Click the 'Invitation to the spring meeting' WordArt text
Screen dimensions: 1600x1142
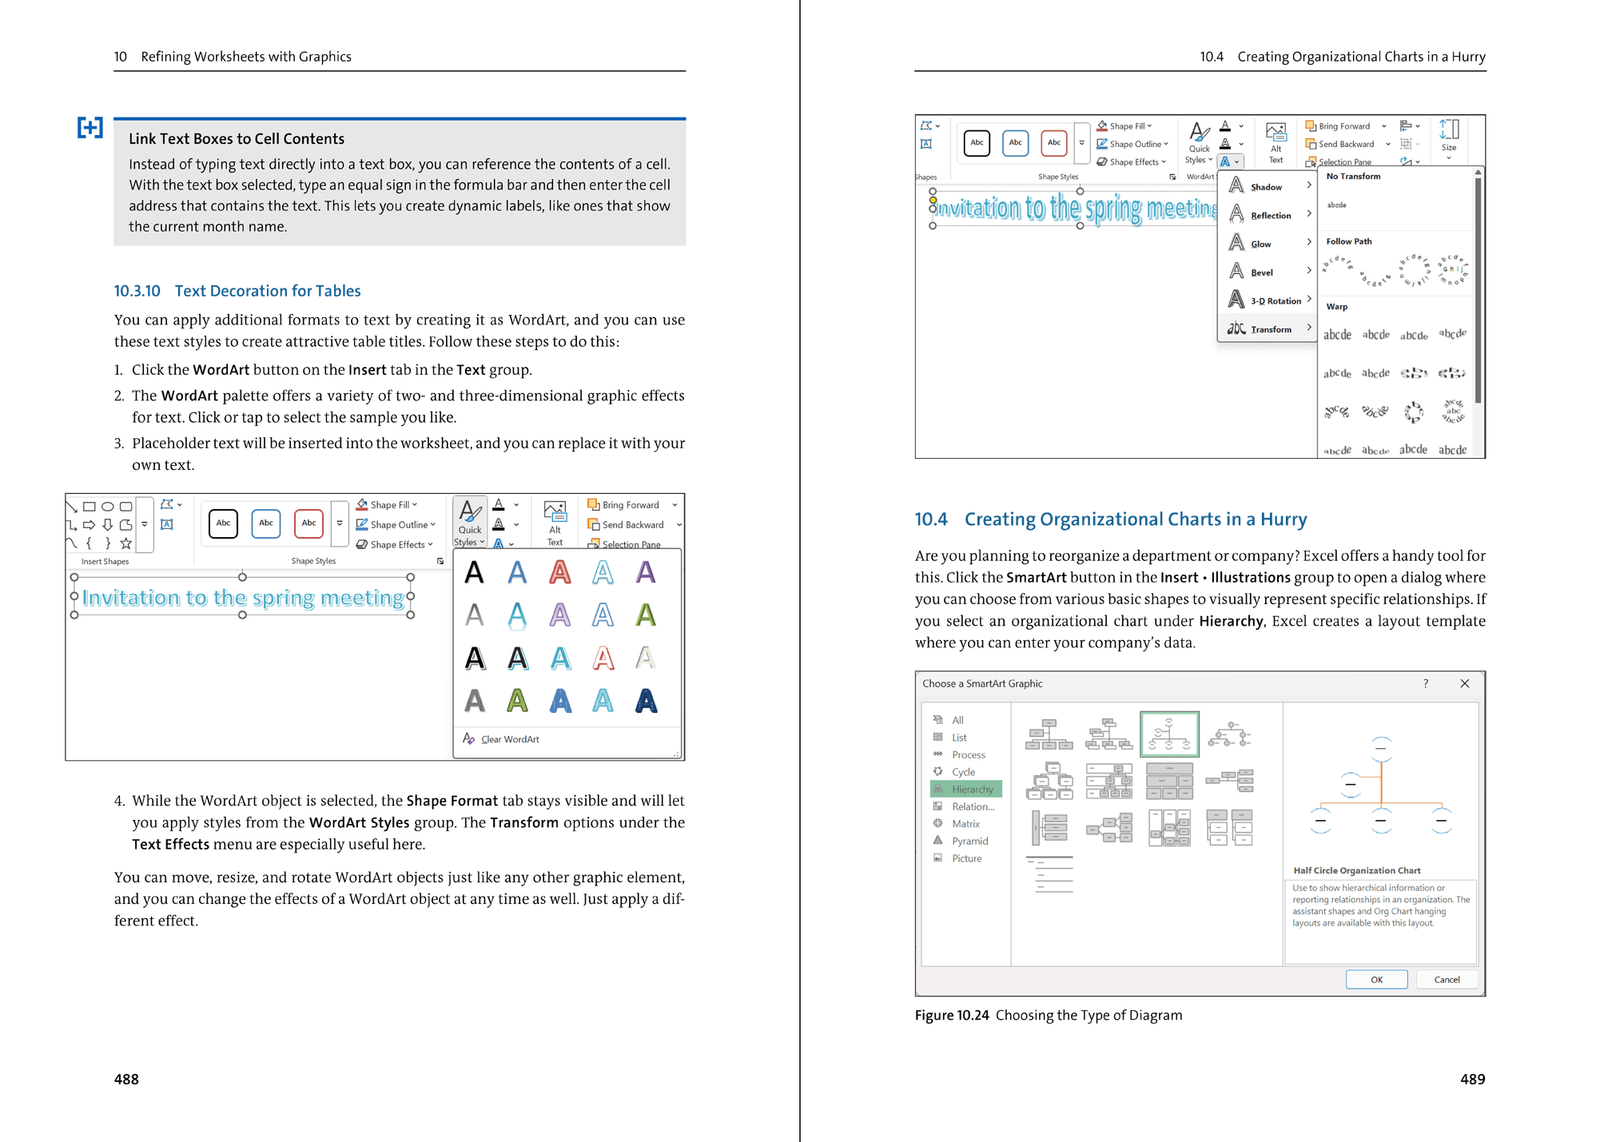pos(243,597)
